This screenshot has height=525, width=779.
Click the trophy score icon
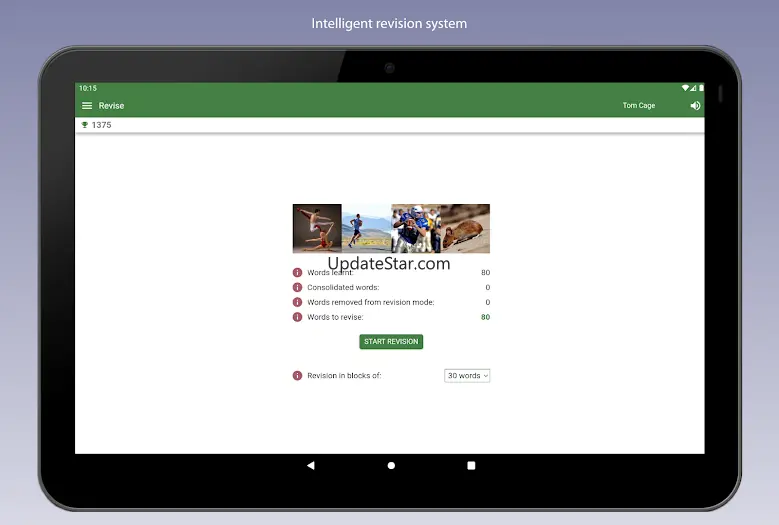pyautogui.click(x=84, y=125)
